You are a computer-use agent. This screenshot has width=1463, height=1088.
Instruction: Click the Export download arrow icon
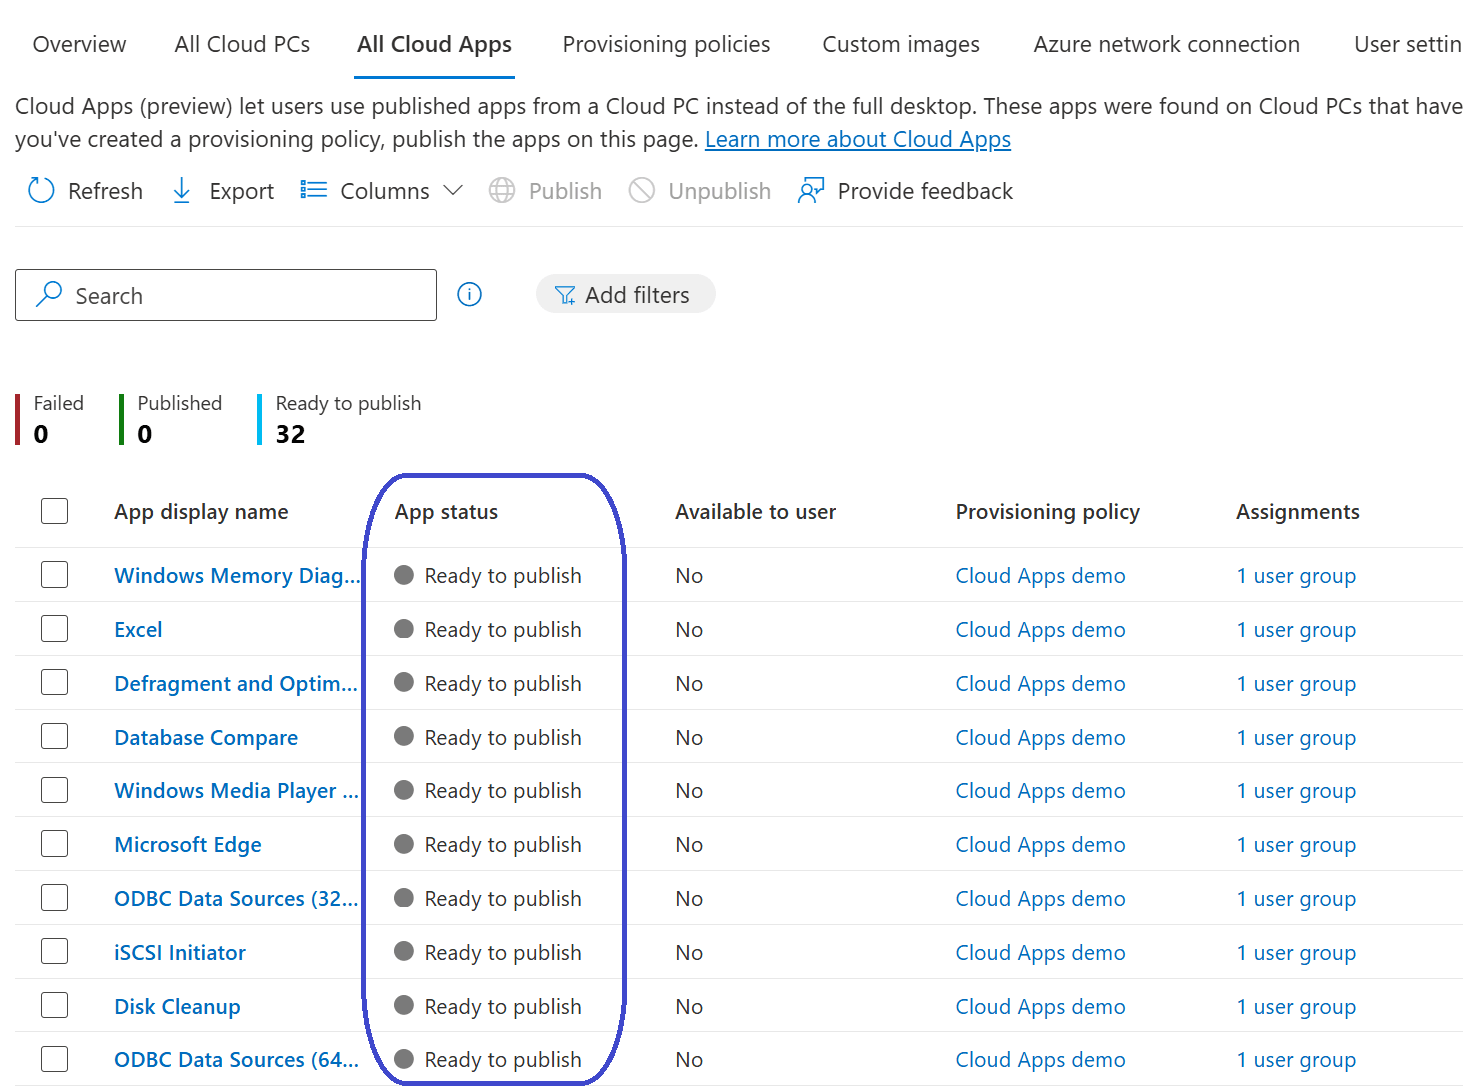(x=182, y=190)
